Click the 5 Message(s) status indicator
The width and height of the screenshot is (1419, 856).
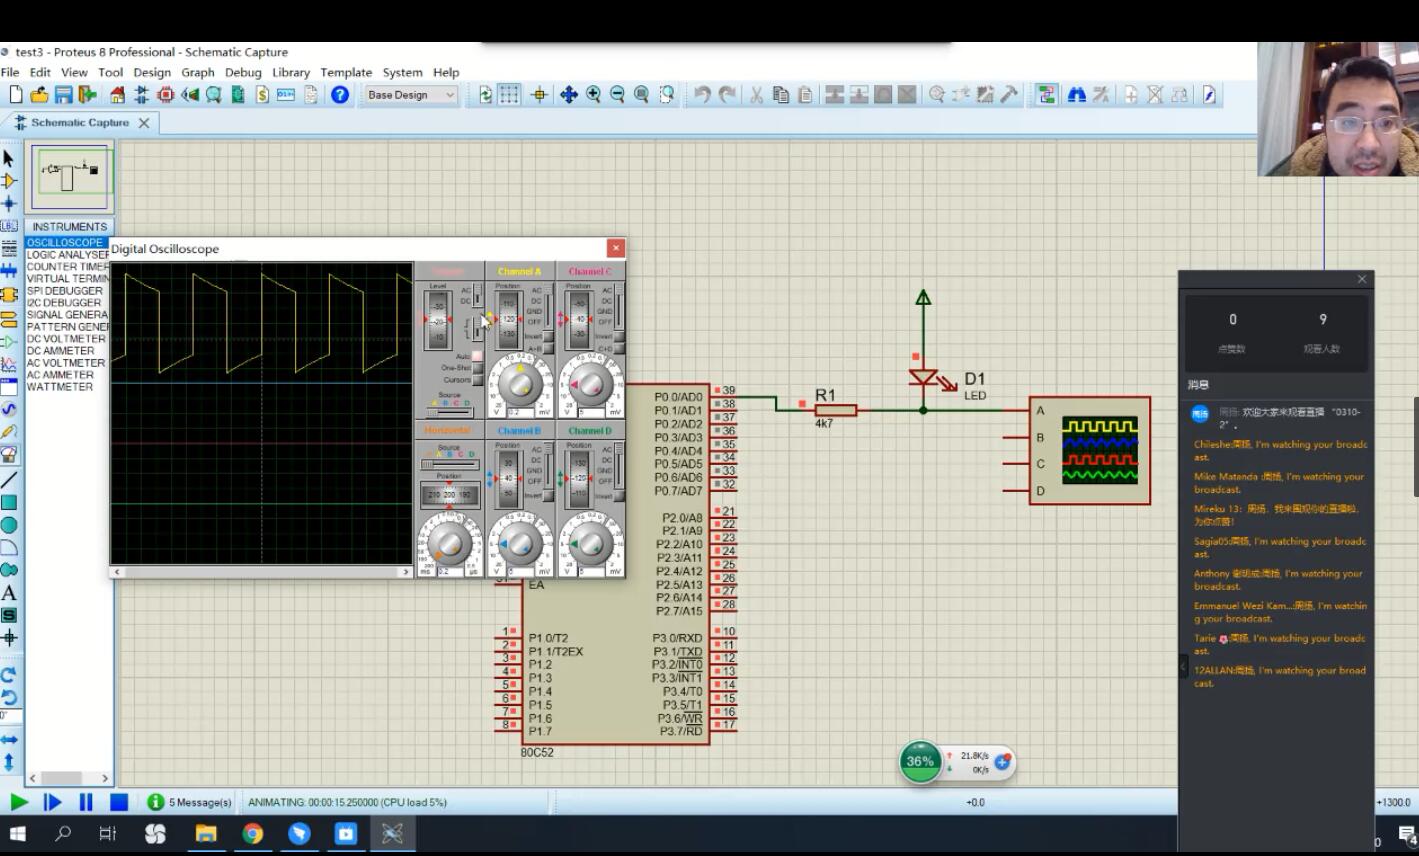[190, 802]
